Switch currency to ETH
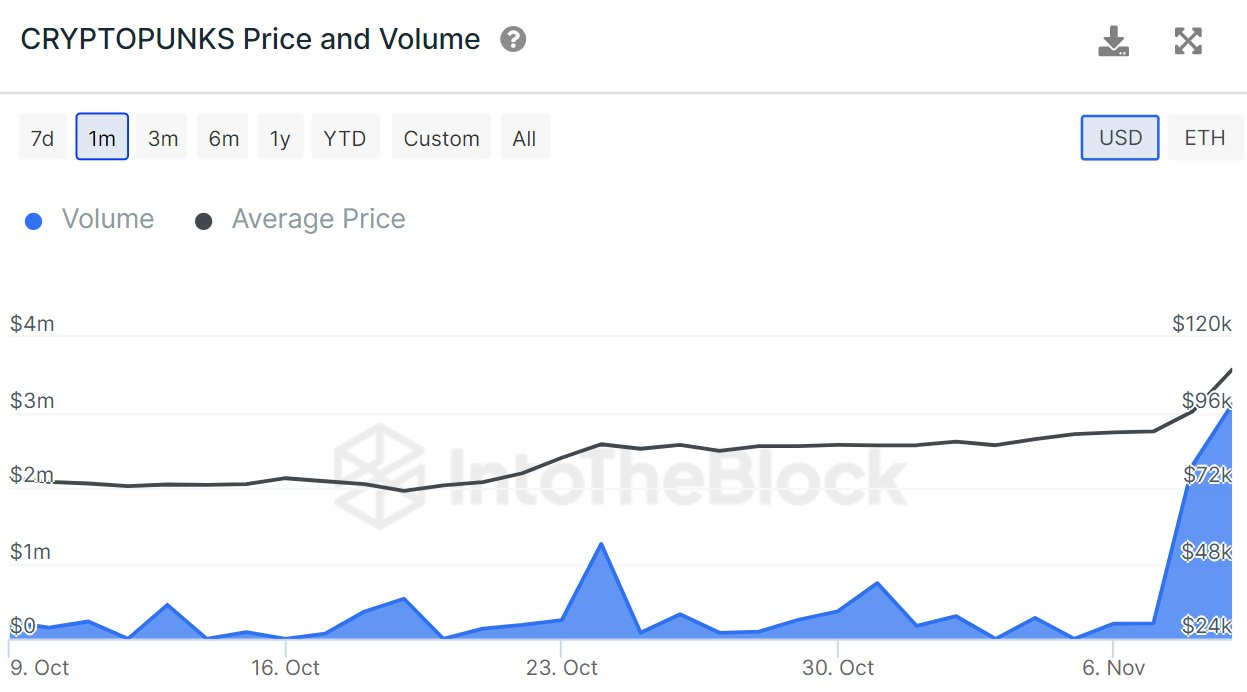 [x=1204, y=138]
